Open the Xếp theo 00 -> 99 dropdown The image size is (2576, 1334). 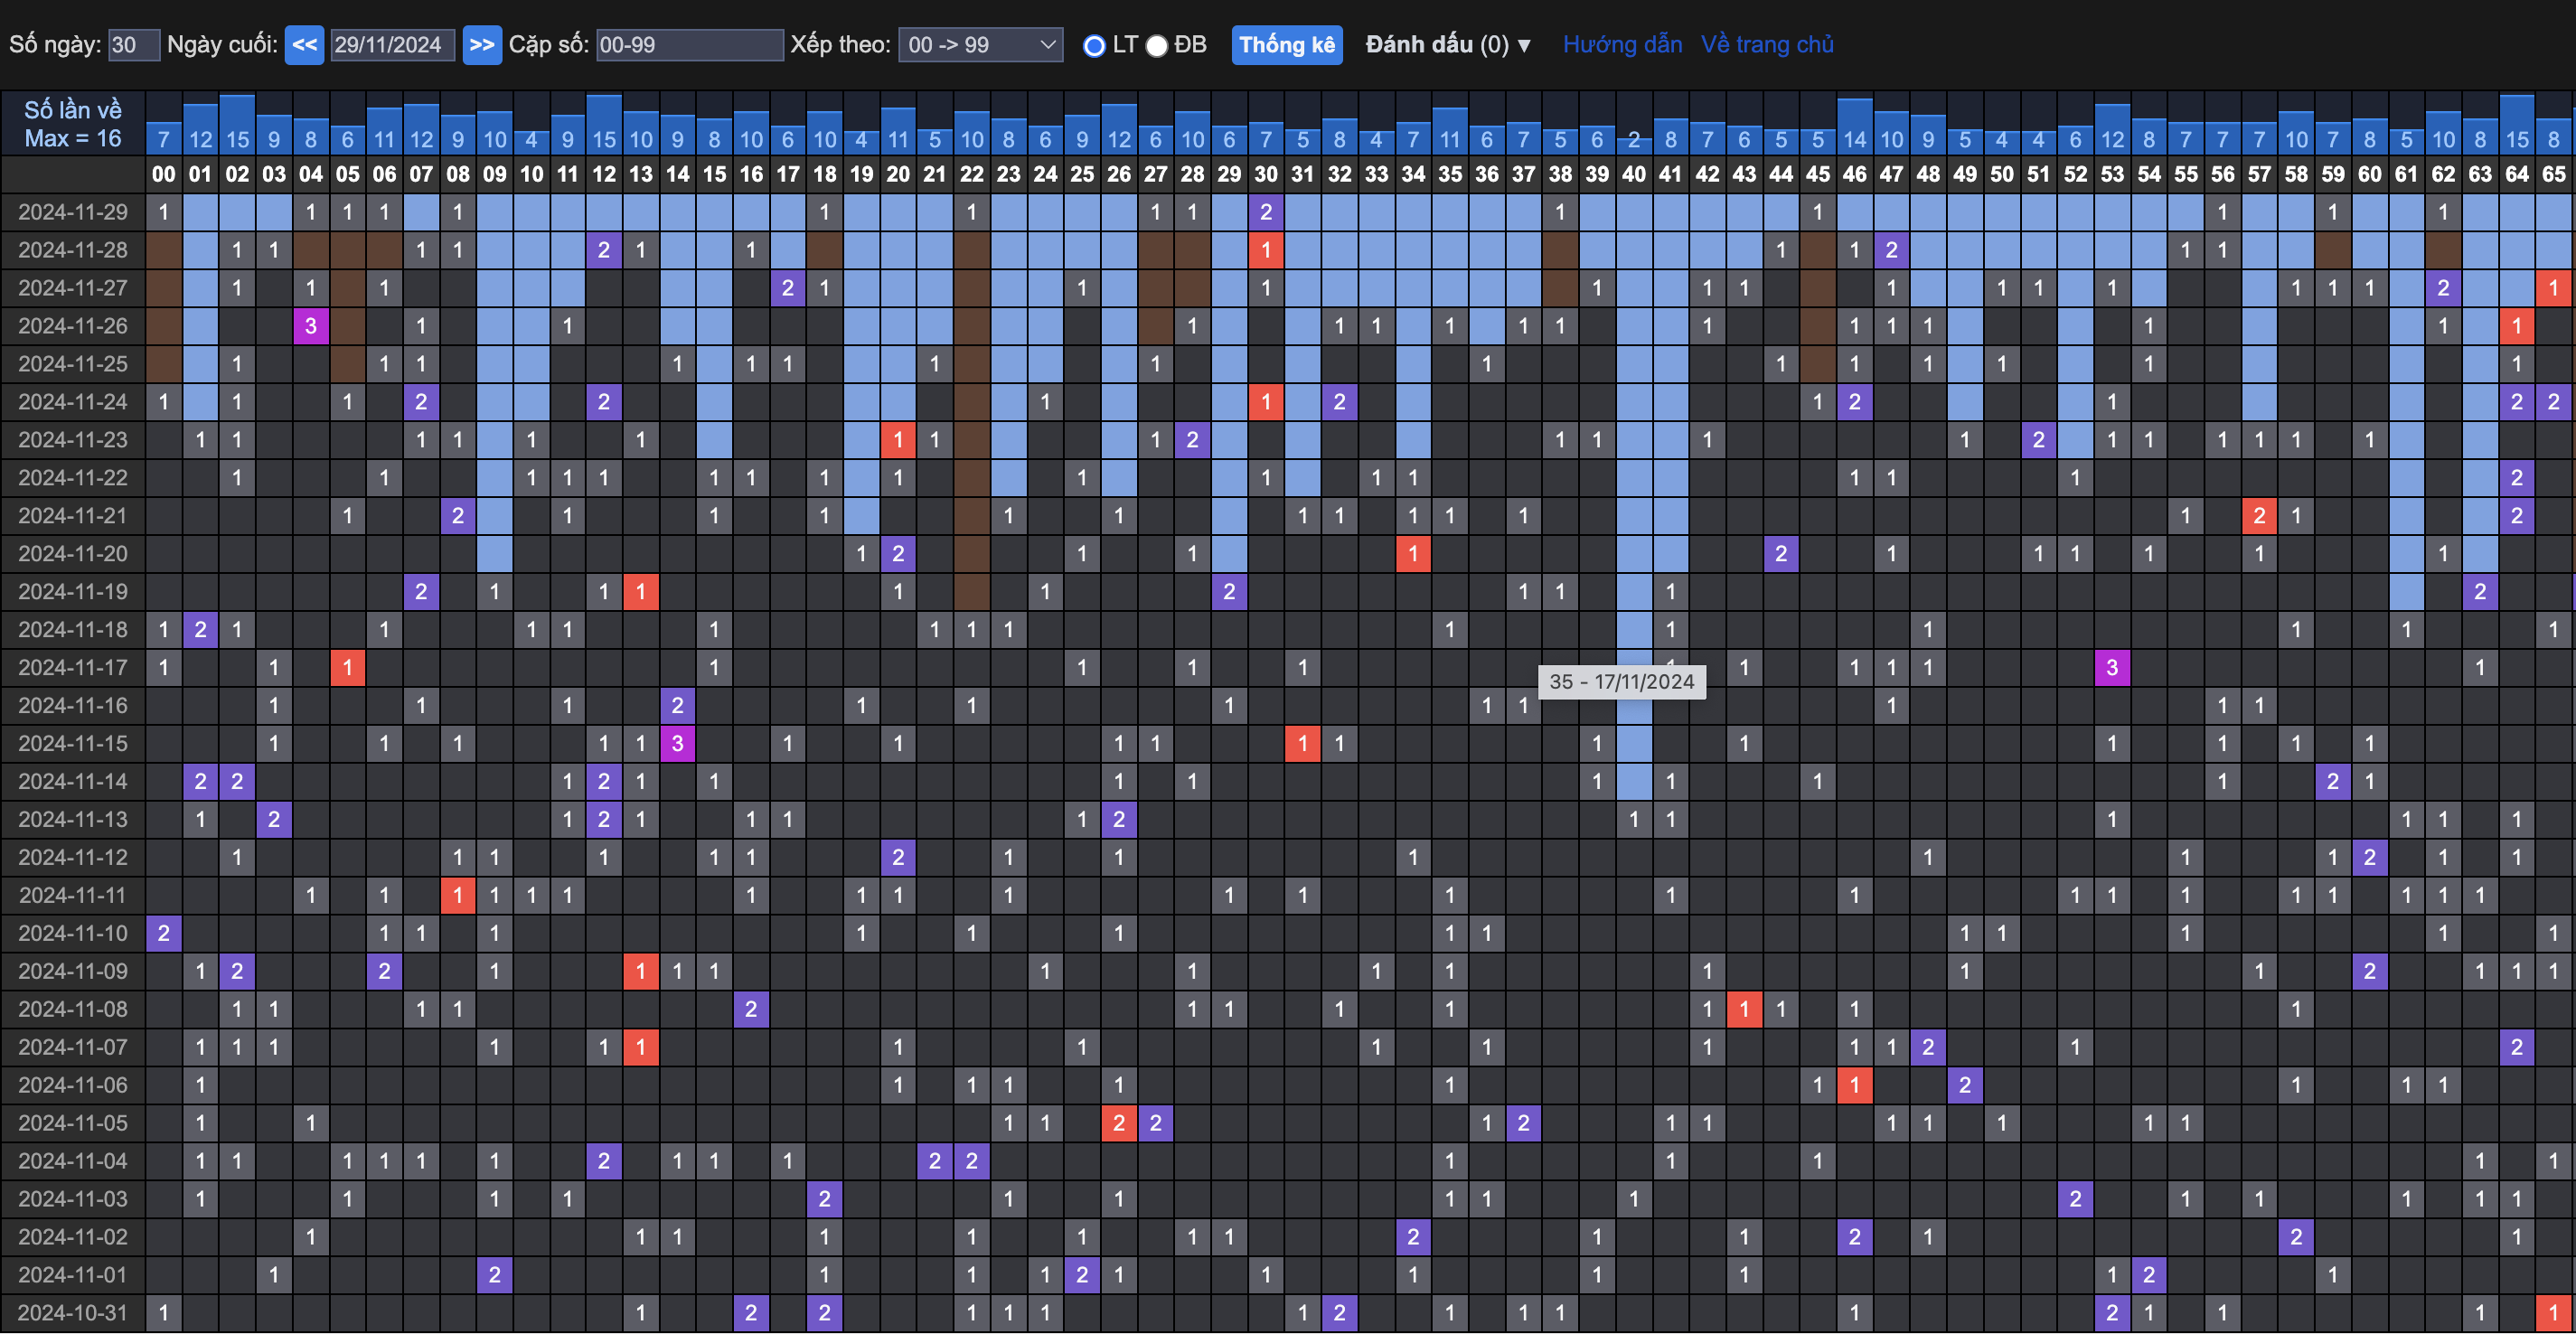(981, 45)
